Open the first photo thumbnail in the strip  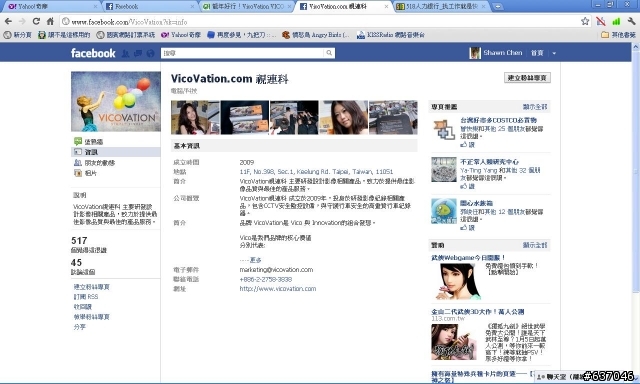(195, 118)
